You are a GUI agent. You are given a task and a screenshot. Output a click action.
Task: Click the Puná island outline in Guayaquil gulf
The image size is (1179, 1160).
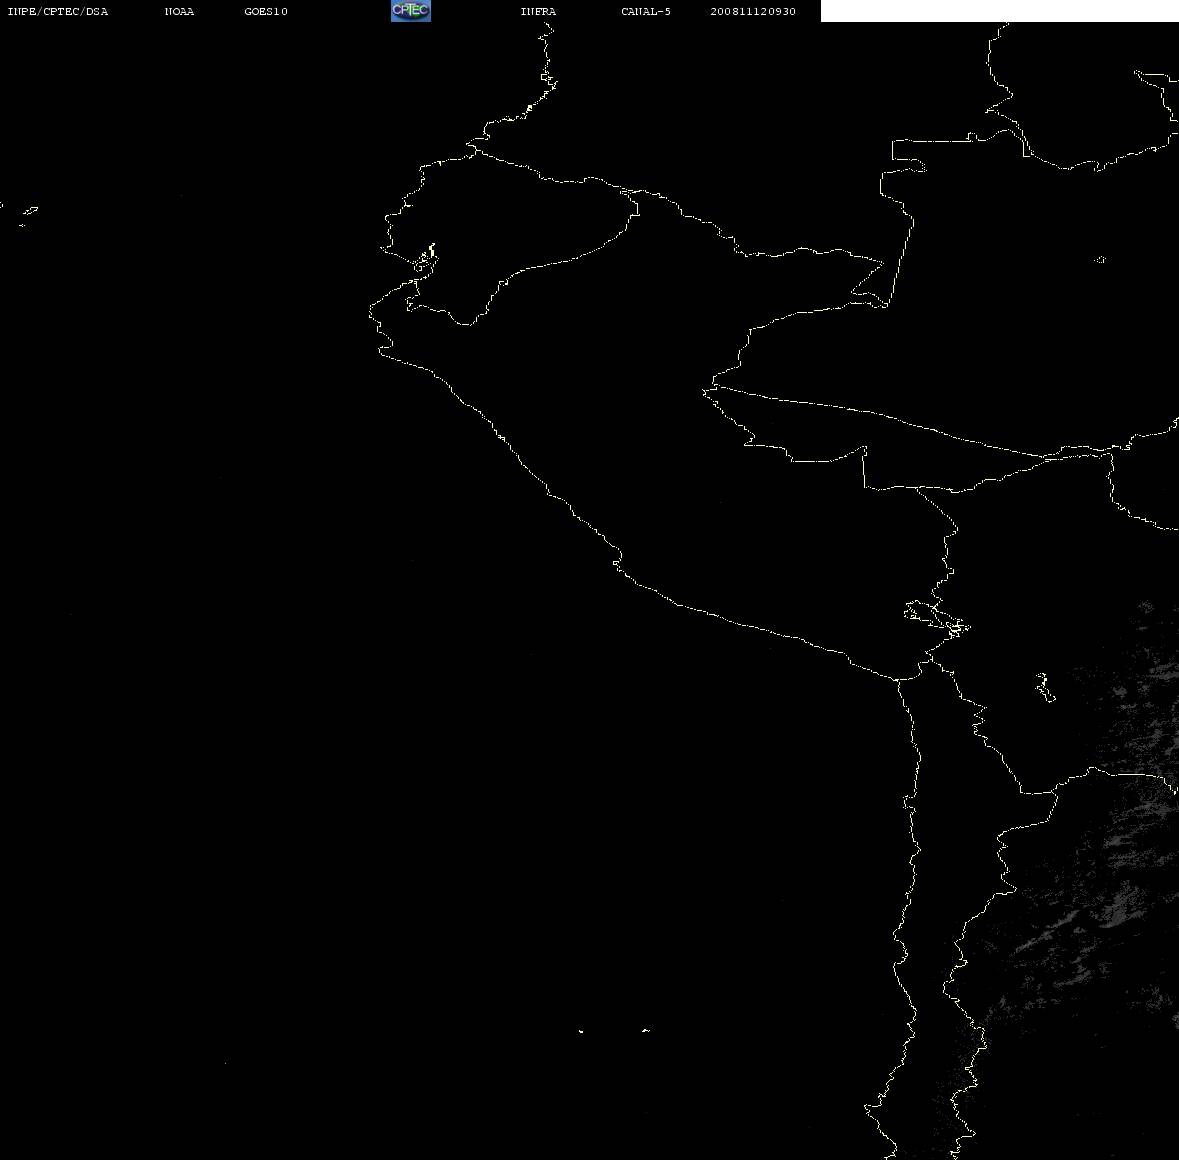425,260
